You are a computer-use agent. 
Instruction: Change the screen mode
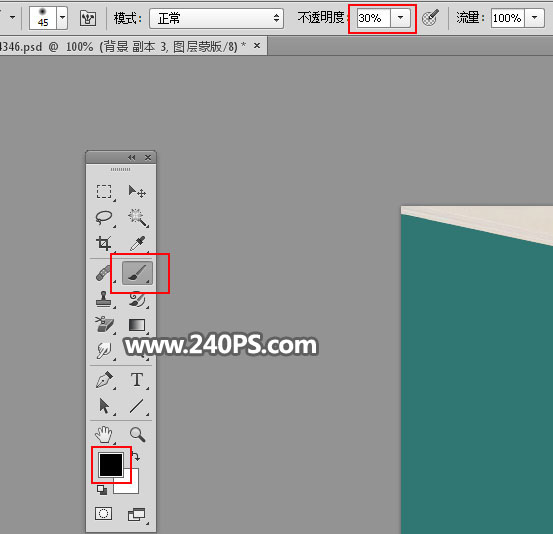(136, 515)
